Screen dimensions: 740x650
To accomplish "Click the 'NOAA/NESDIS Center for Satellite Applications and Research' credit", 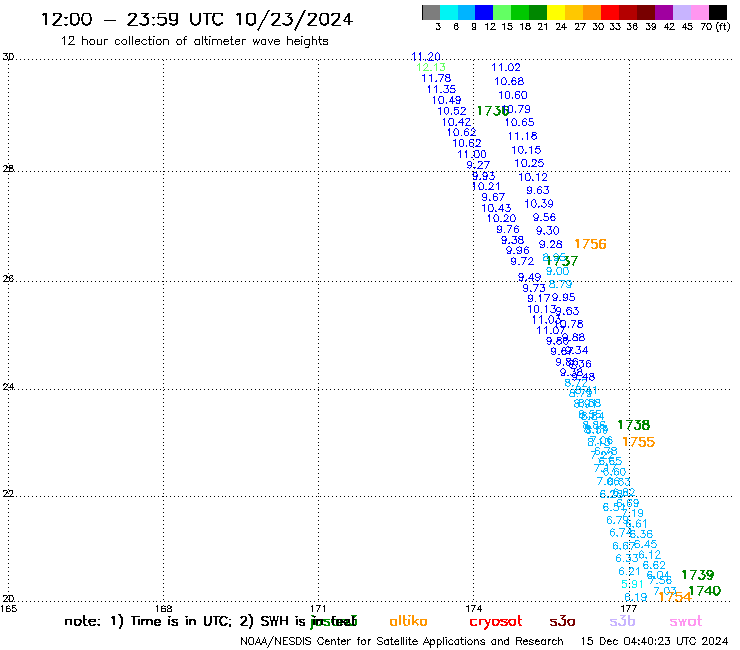I will pos(402,641).
